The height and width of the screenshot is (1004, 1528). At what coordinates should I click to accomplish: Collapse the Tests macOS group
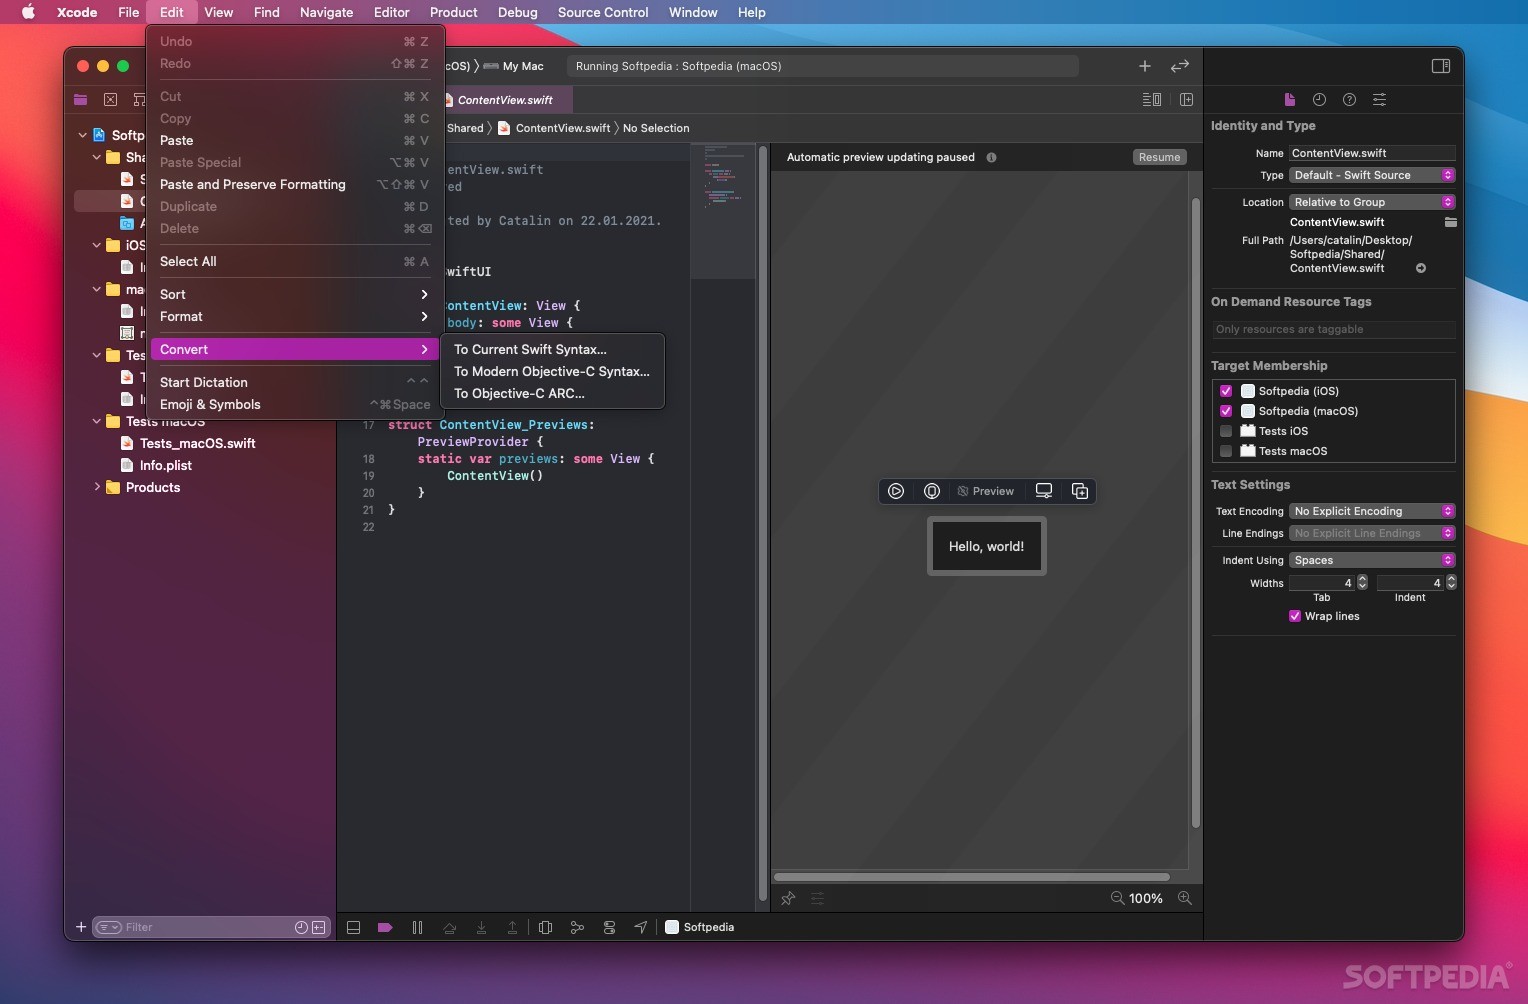coord(97,421)
